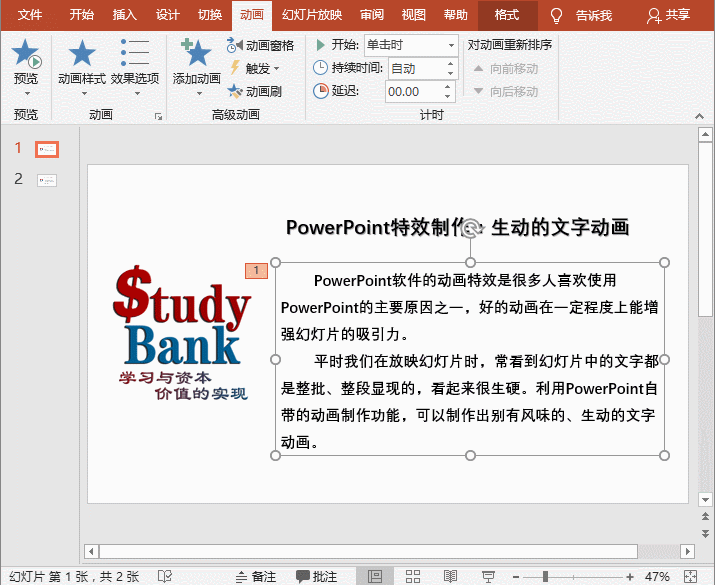This screenshot has width=715, height=585.
Task: Click the Share (共享) button
Action: point(668,16)
